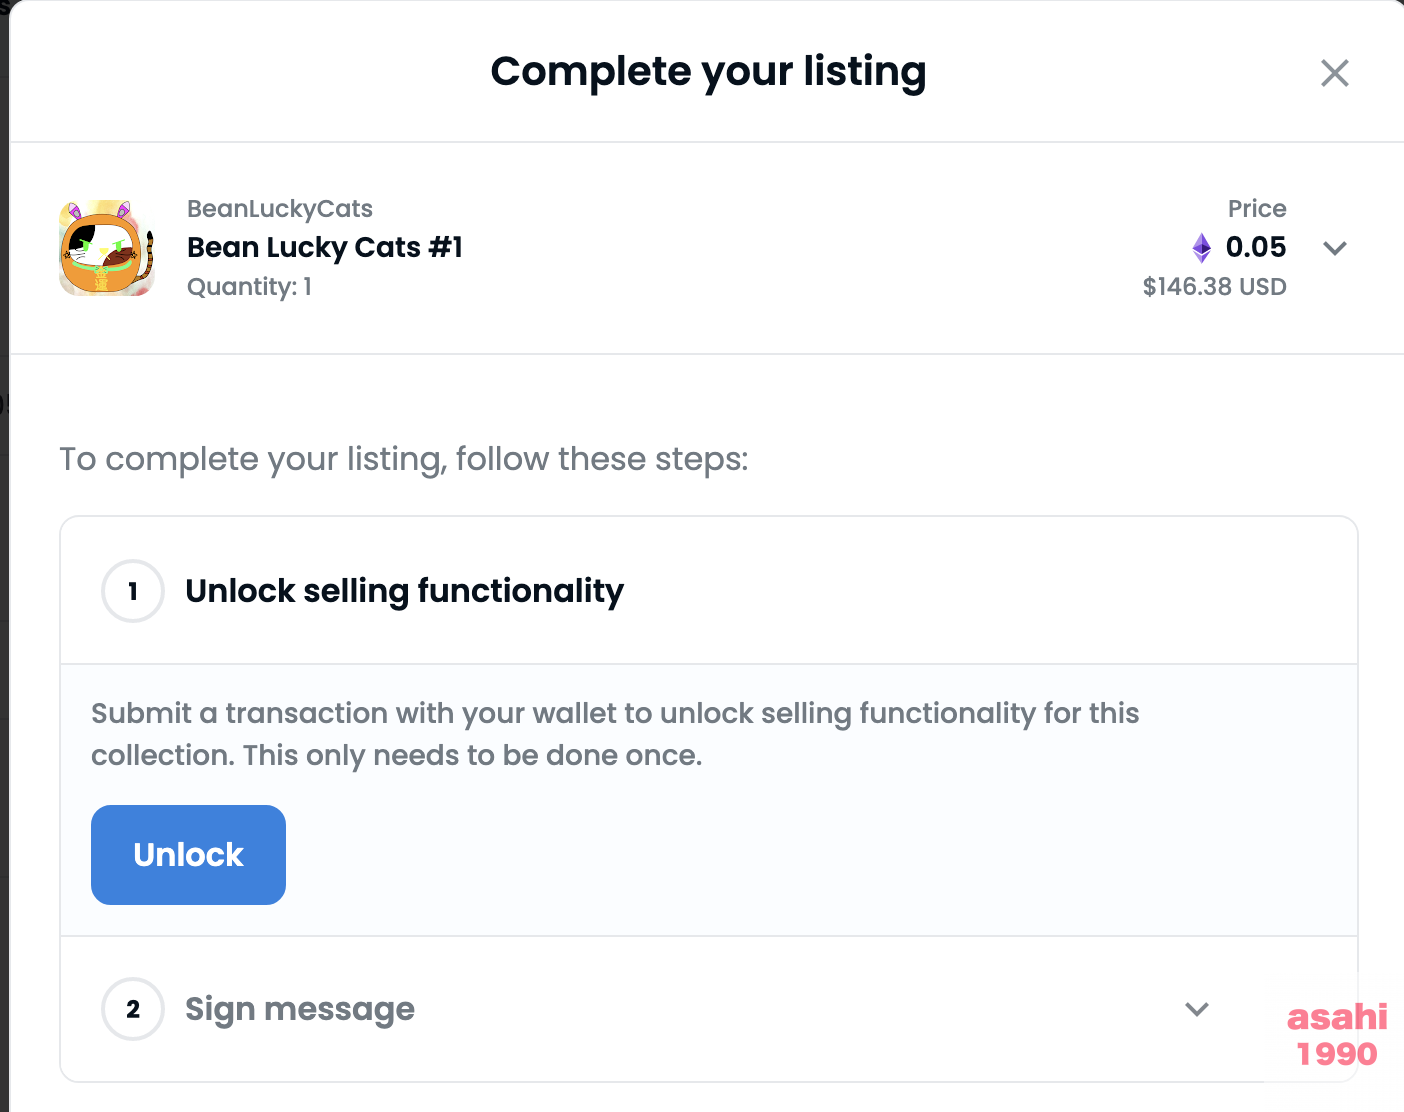Expand the price details chevron
This screenshot has width=1404, height=1112.
1335,248
